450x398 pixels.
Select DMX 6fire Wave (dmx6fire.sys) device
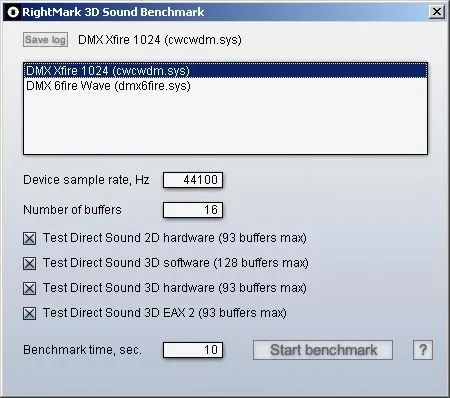(225, 86)
